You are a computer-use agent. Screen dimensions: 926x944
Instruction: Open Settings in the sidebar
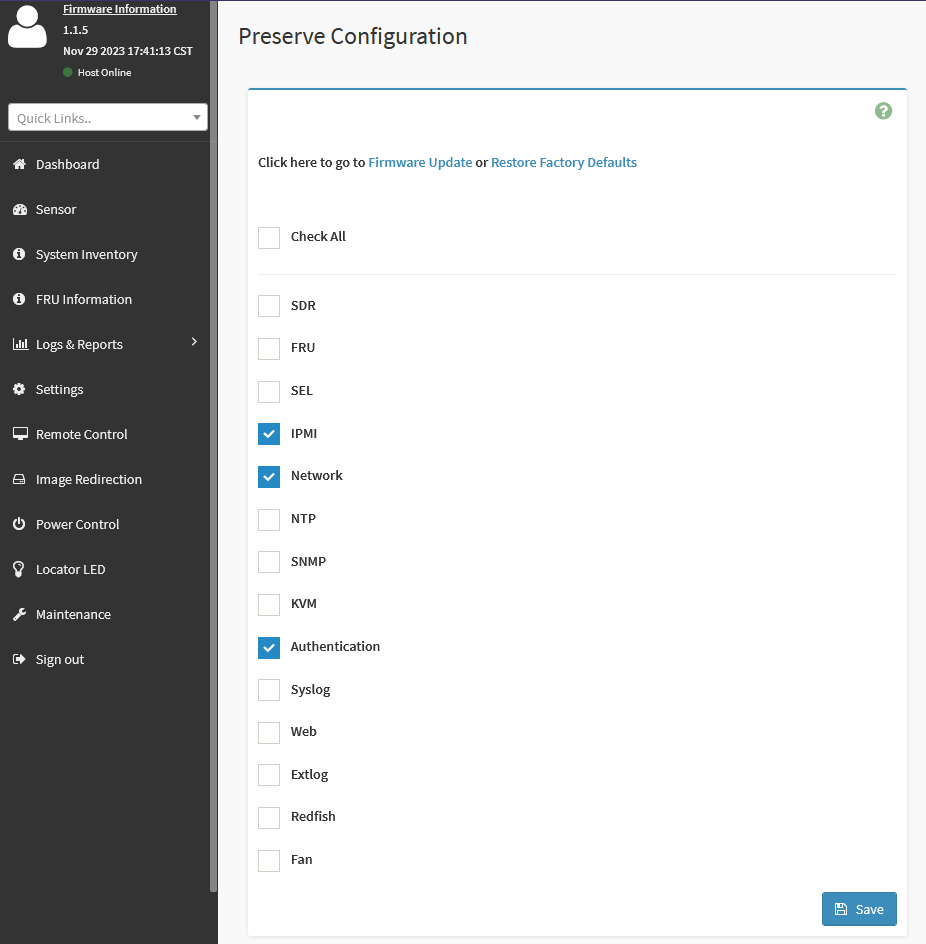click(59, 389)
